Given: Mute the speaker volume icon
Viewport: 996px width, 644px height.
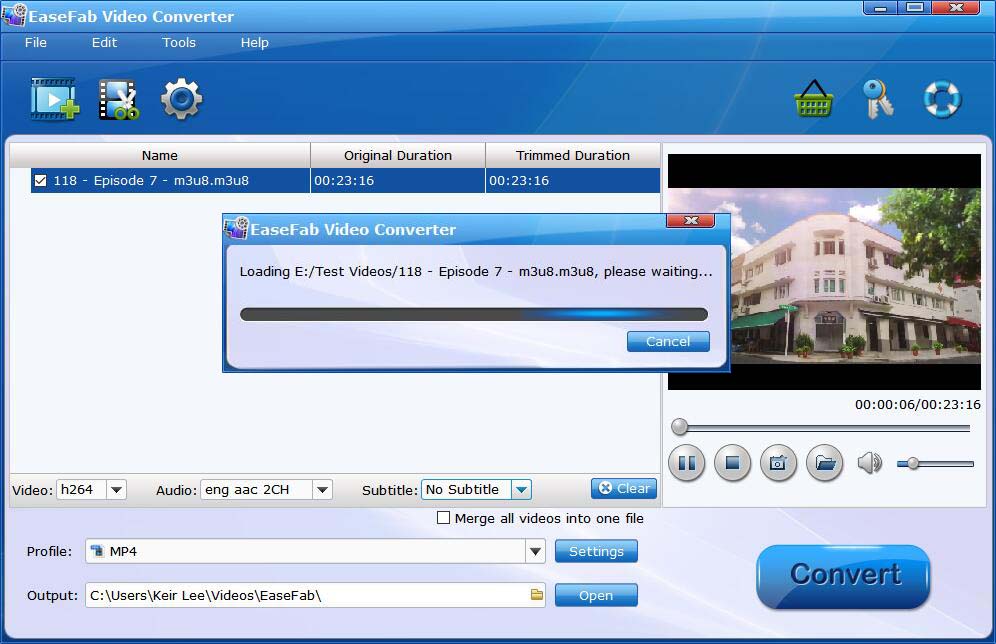Looking at the screenshot, I should coord(870,463).
